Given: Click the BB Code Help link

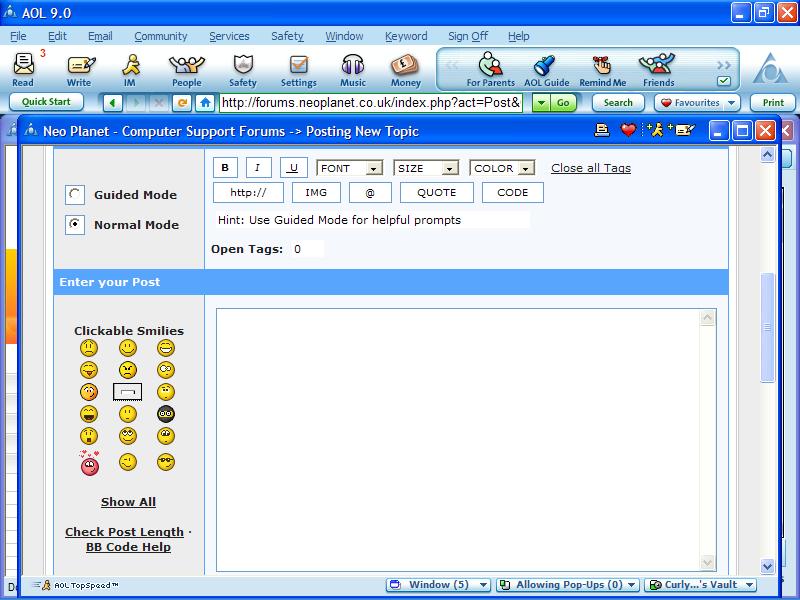Looking at the screenshot, I should 129,547.
